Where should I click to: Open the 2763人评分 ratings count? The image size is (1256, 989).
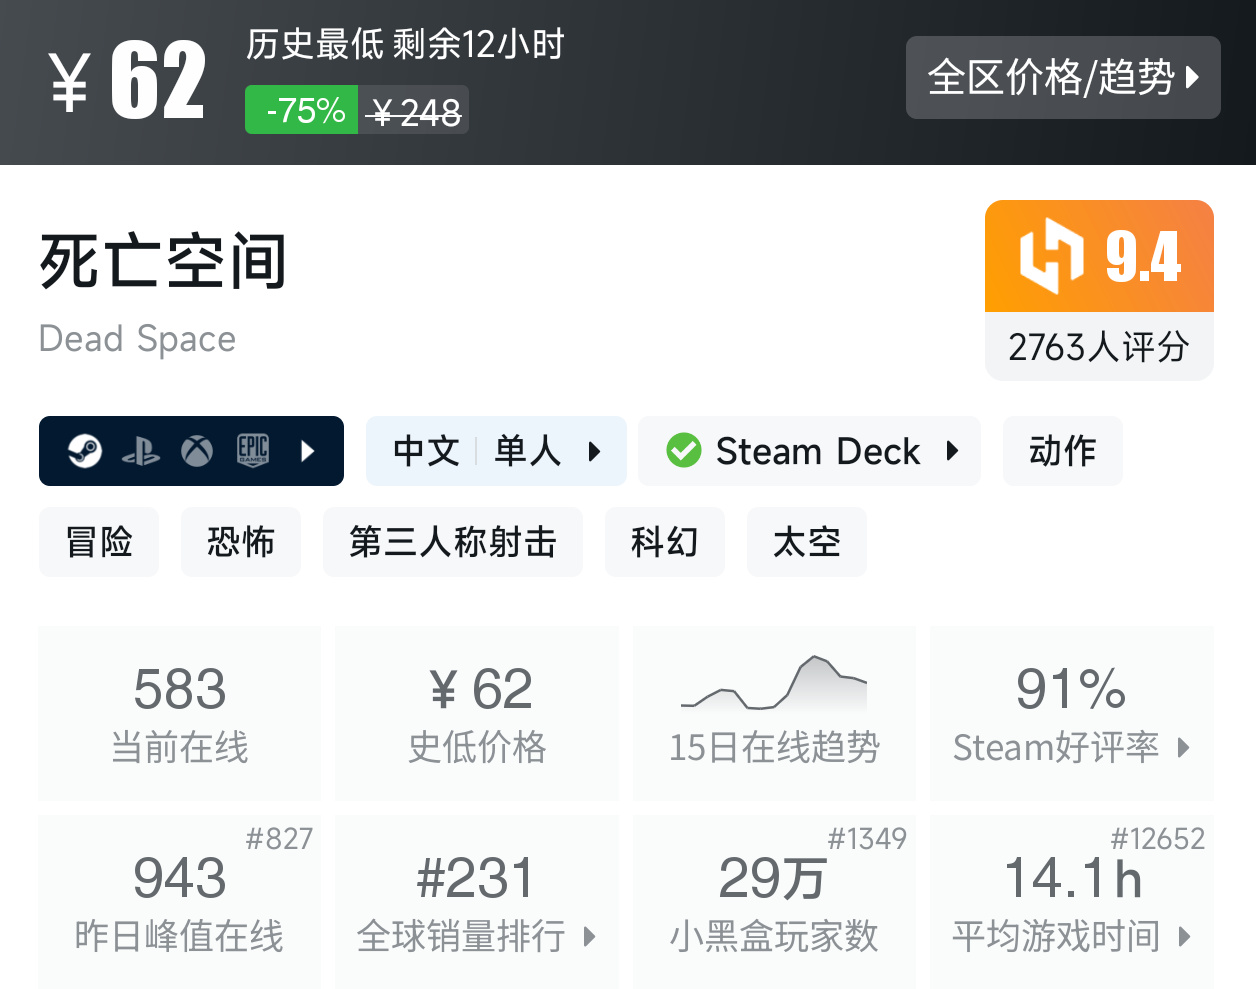click(1098, 347)
